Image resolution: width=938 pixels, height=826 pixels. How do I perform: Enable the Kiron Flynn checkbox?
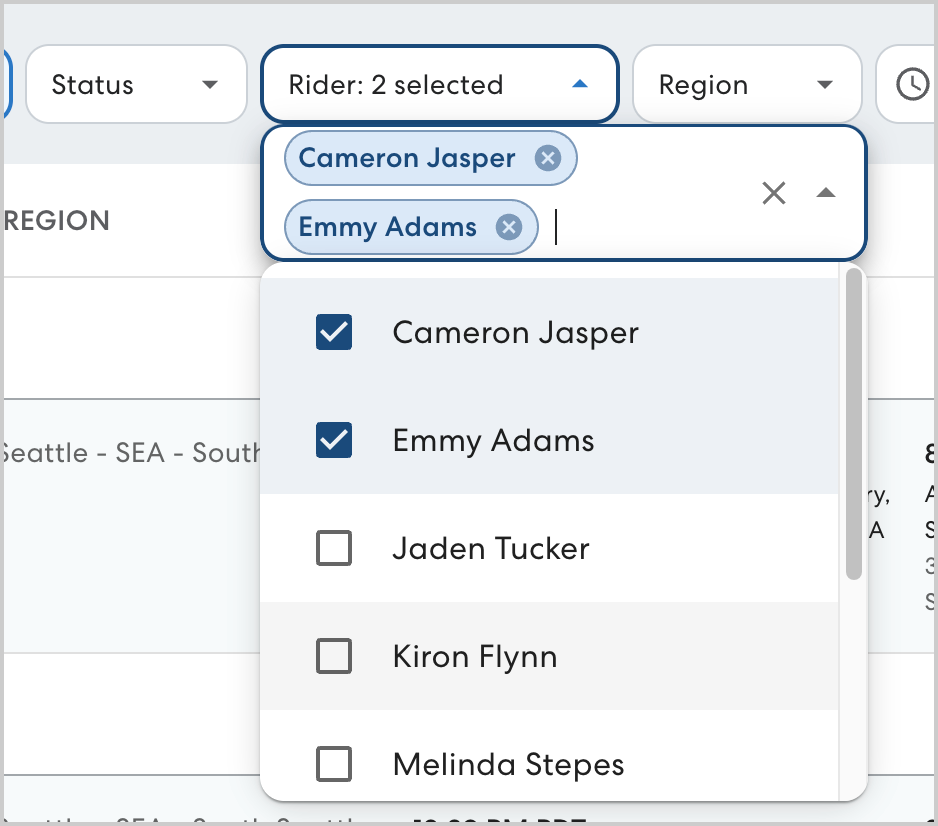click(x=334, y=656)
